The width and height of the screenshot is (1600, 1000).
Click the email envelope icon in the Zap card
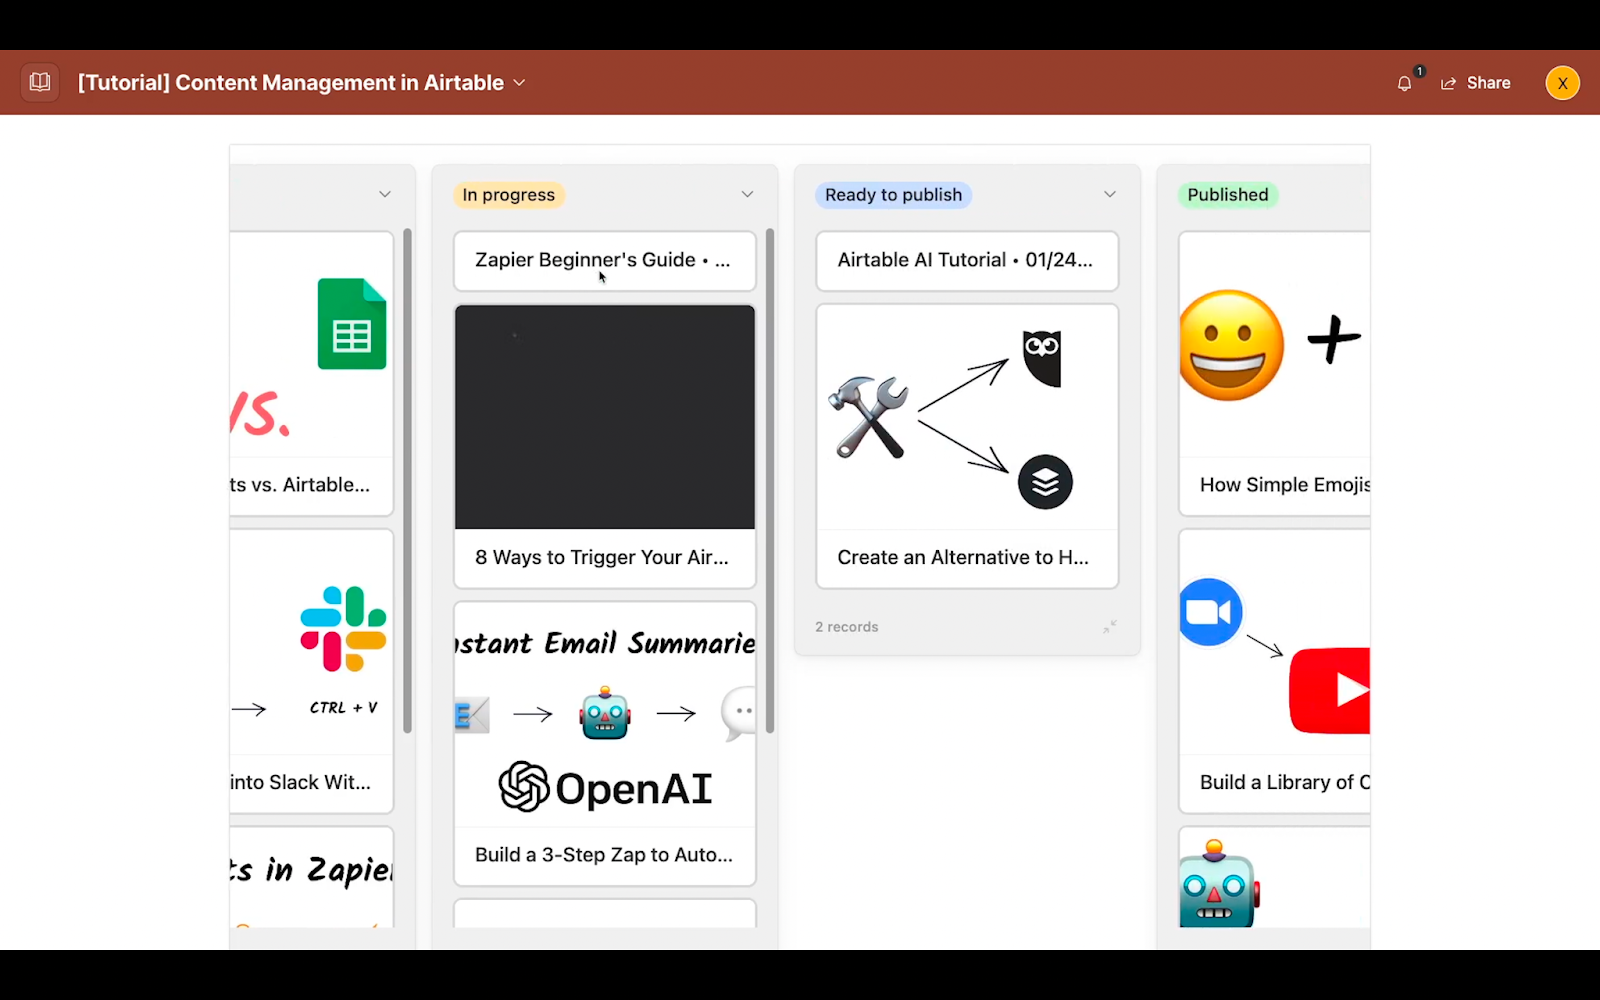click(472, 715)
